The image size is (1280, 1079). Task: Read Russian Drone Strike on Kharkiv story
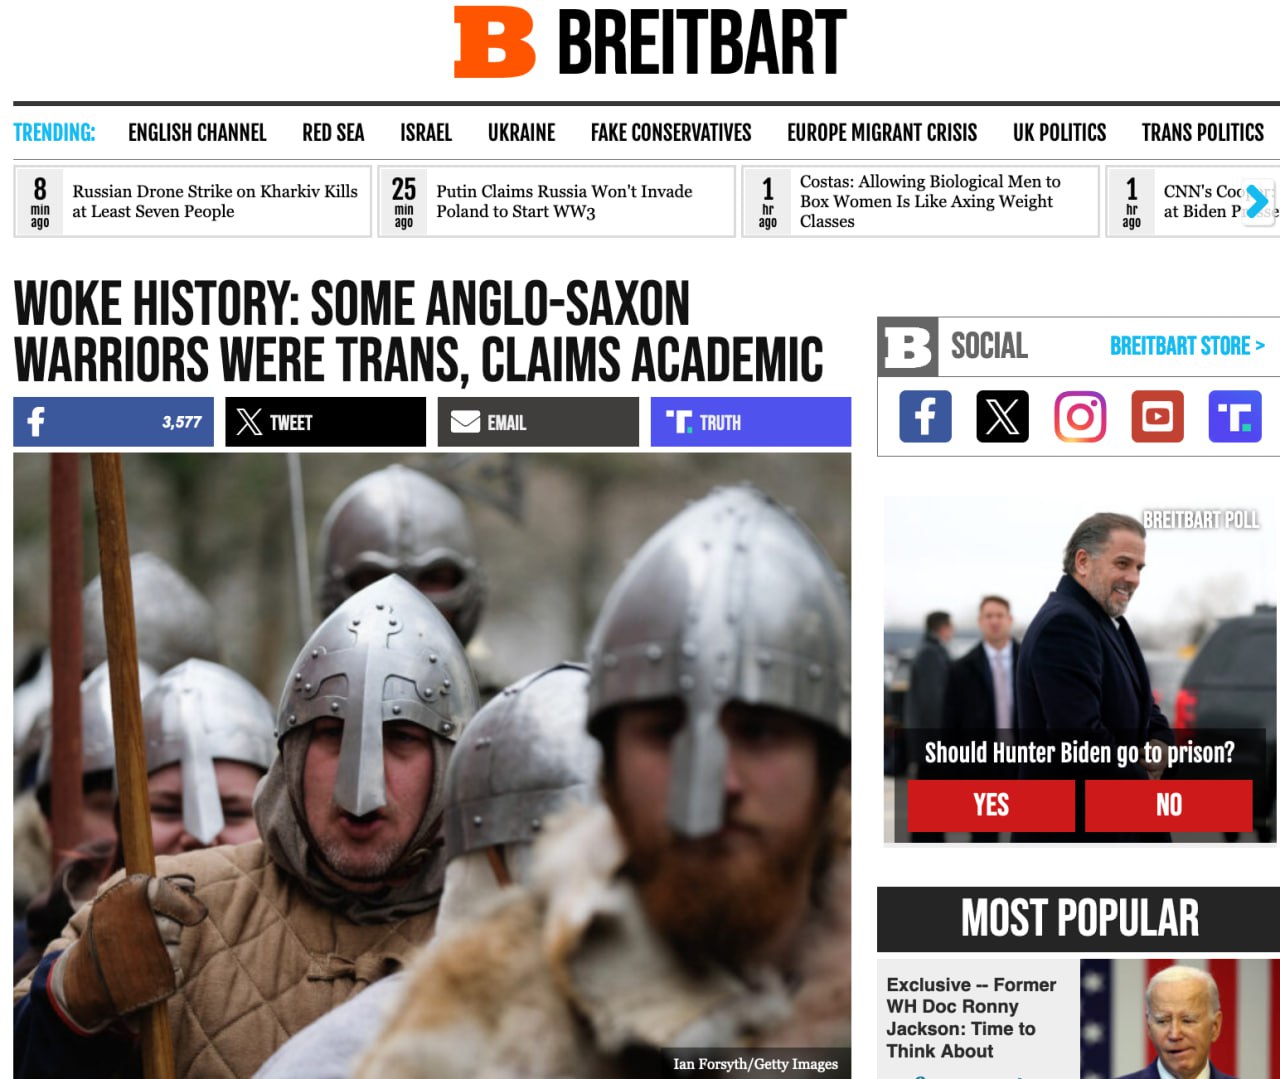[215, 201]
